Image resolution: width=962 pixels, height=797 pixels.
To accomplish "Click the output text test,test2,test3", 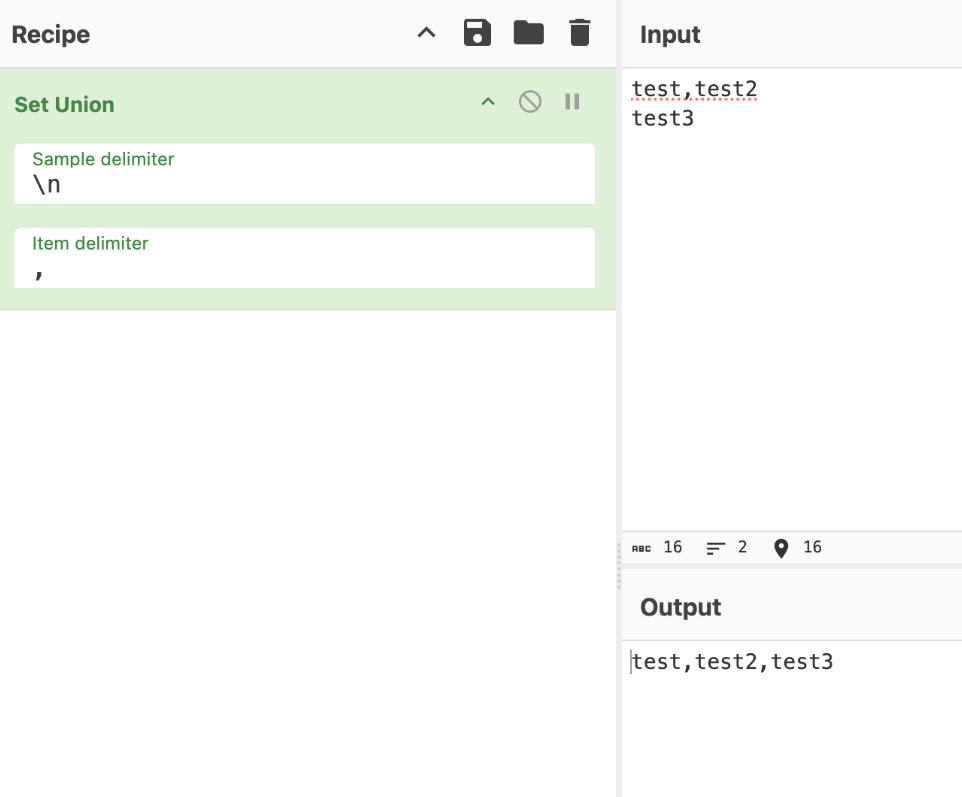I will coord(733,661).
